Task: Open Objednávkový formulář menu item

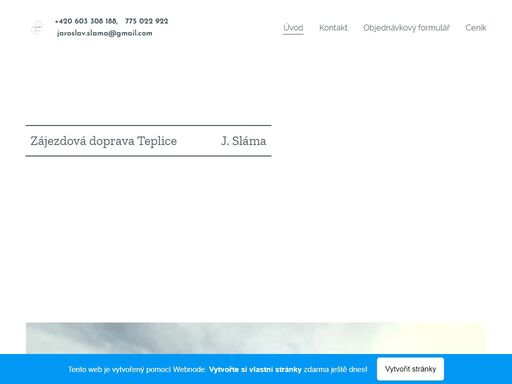Action: [406, 28]
